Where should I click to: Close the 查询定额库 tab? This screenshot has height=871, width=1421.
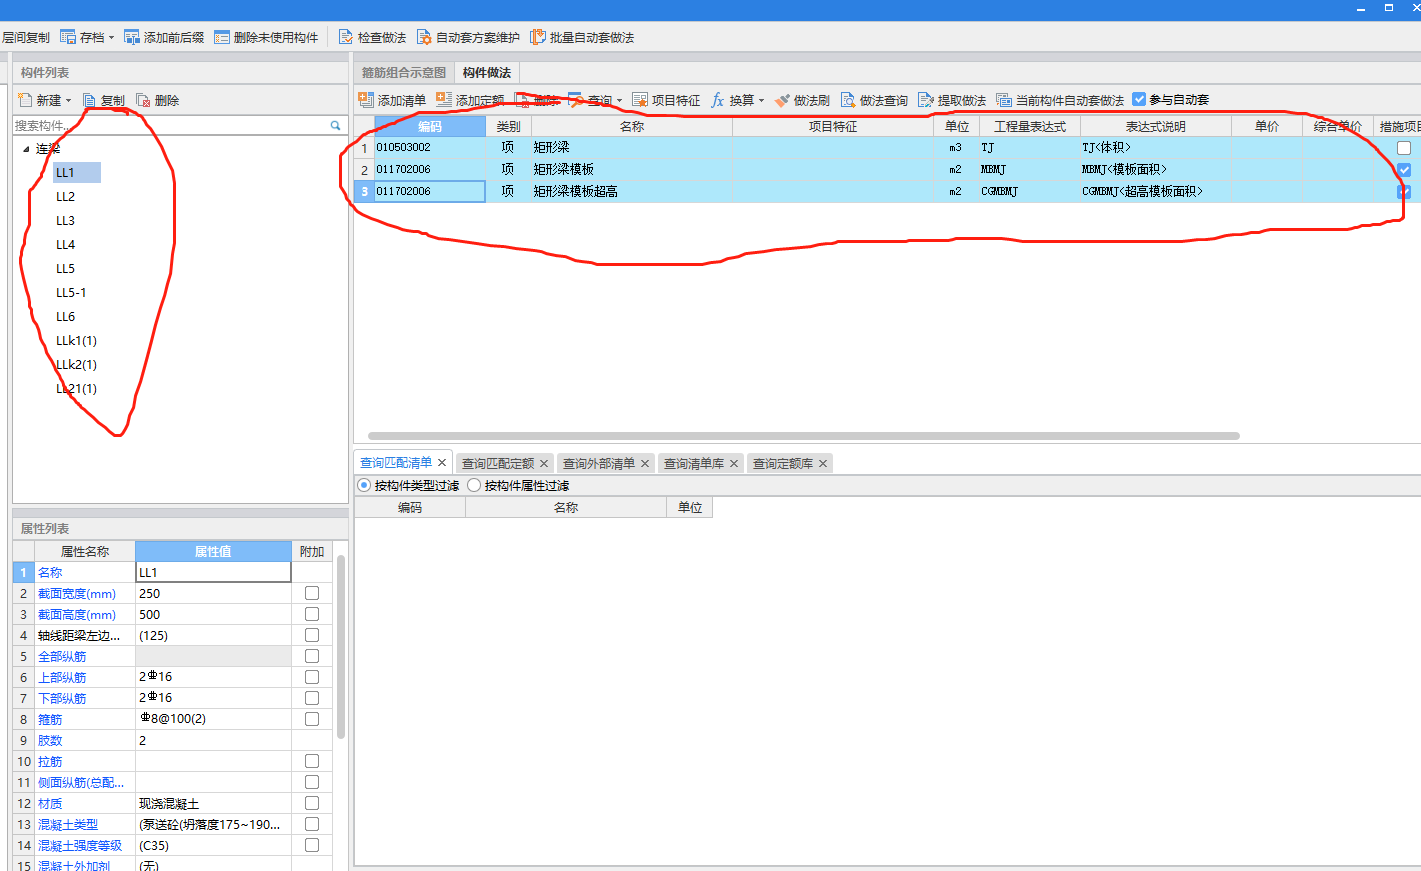pos(823,464)
